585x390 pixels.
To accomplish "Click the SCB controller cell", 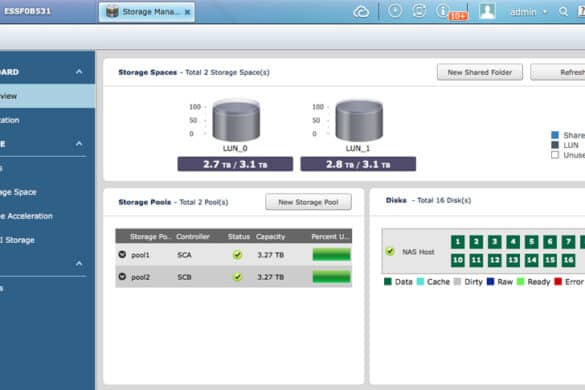I will click(184, 277).
